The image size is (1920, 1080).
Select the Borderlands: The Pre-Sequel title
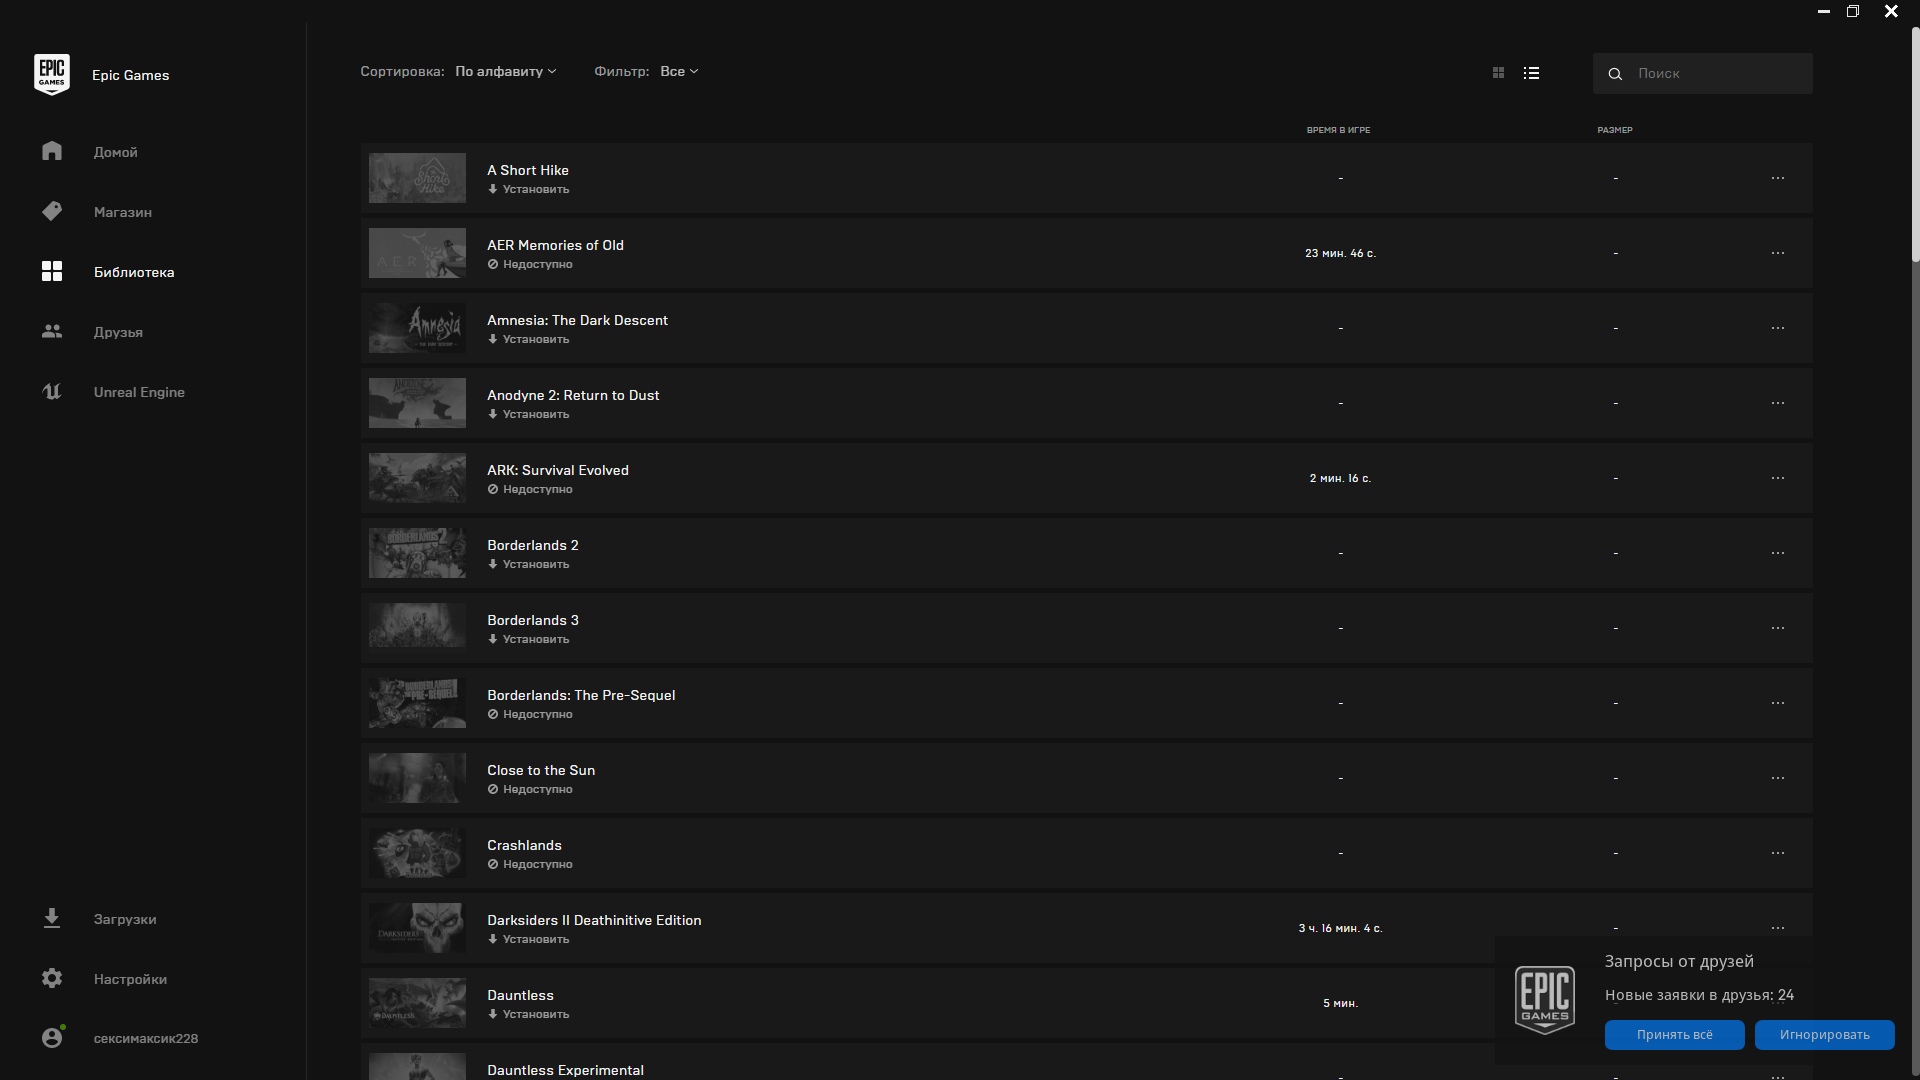click(x=581, y=695)
